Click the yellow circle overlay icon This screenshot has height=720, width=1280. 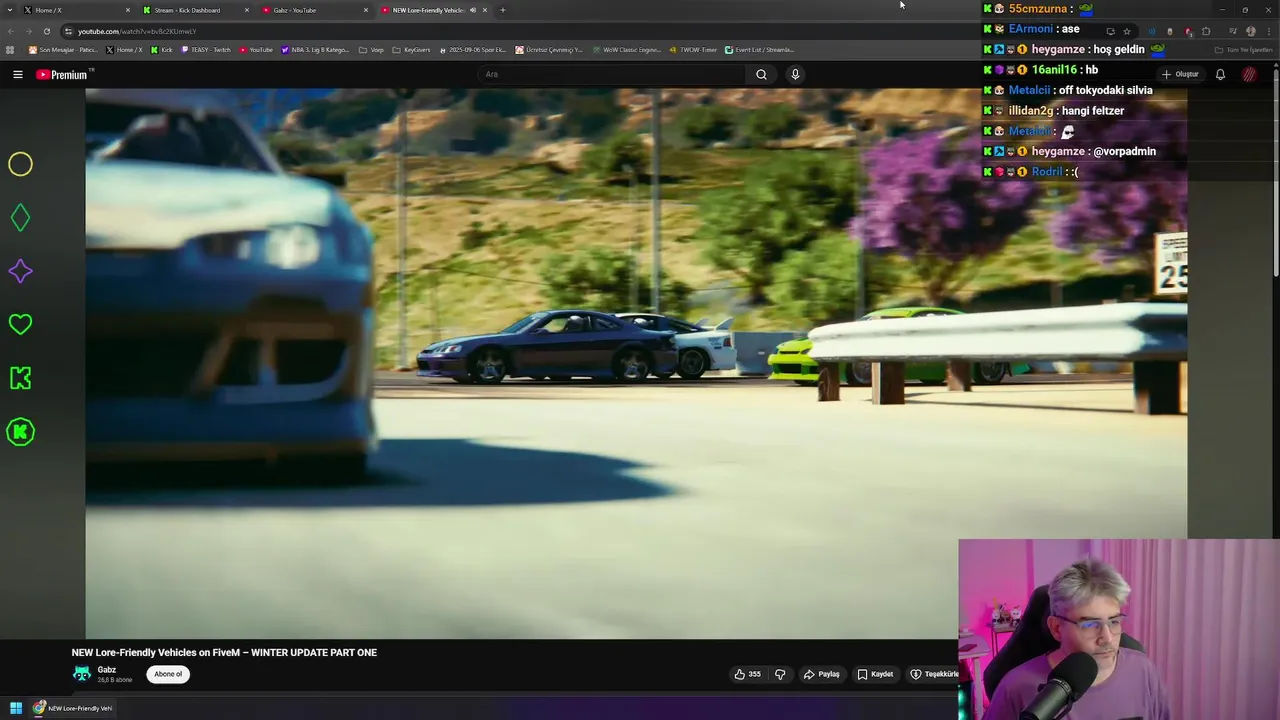tap(20, 164)
